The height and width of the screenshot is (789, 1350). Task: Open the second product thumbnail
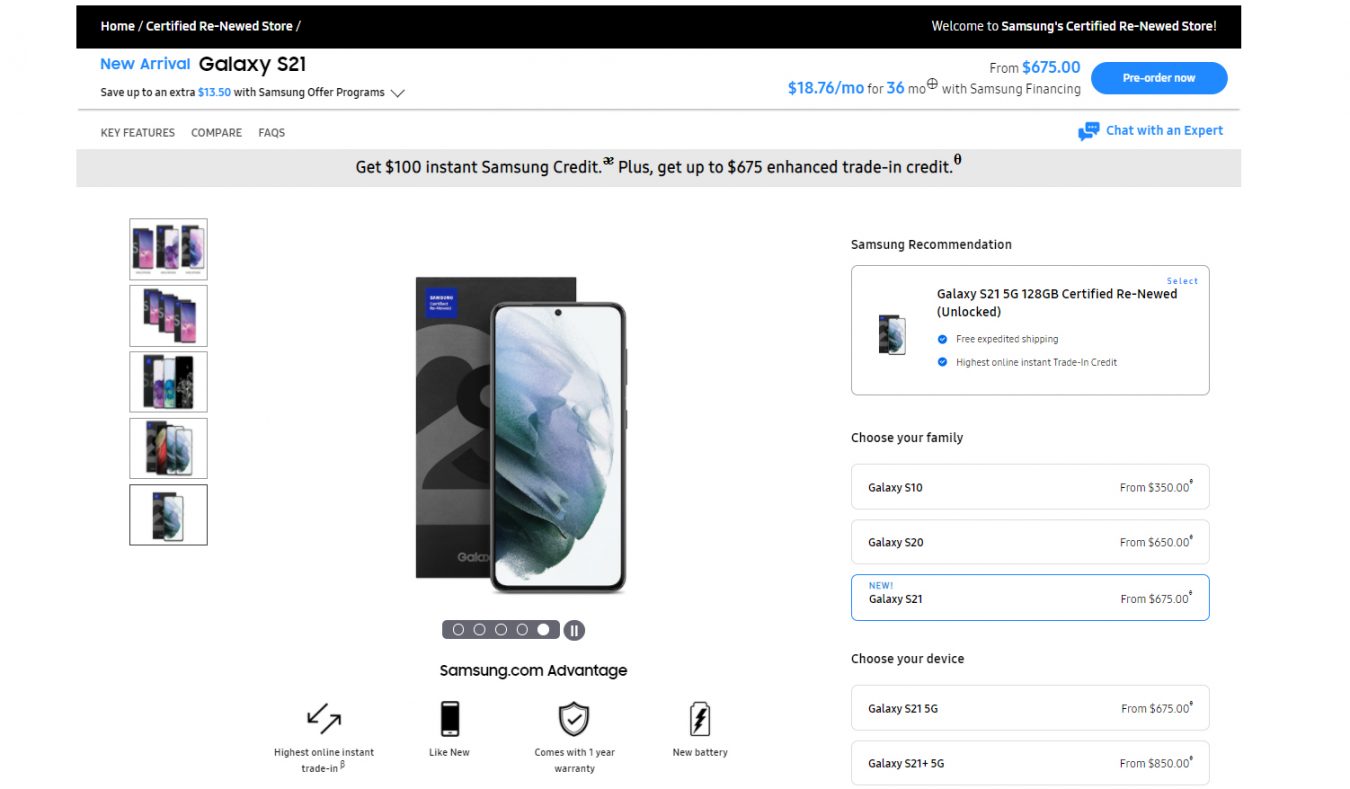tap(168, 315)
